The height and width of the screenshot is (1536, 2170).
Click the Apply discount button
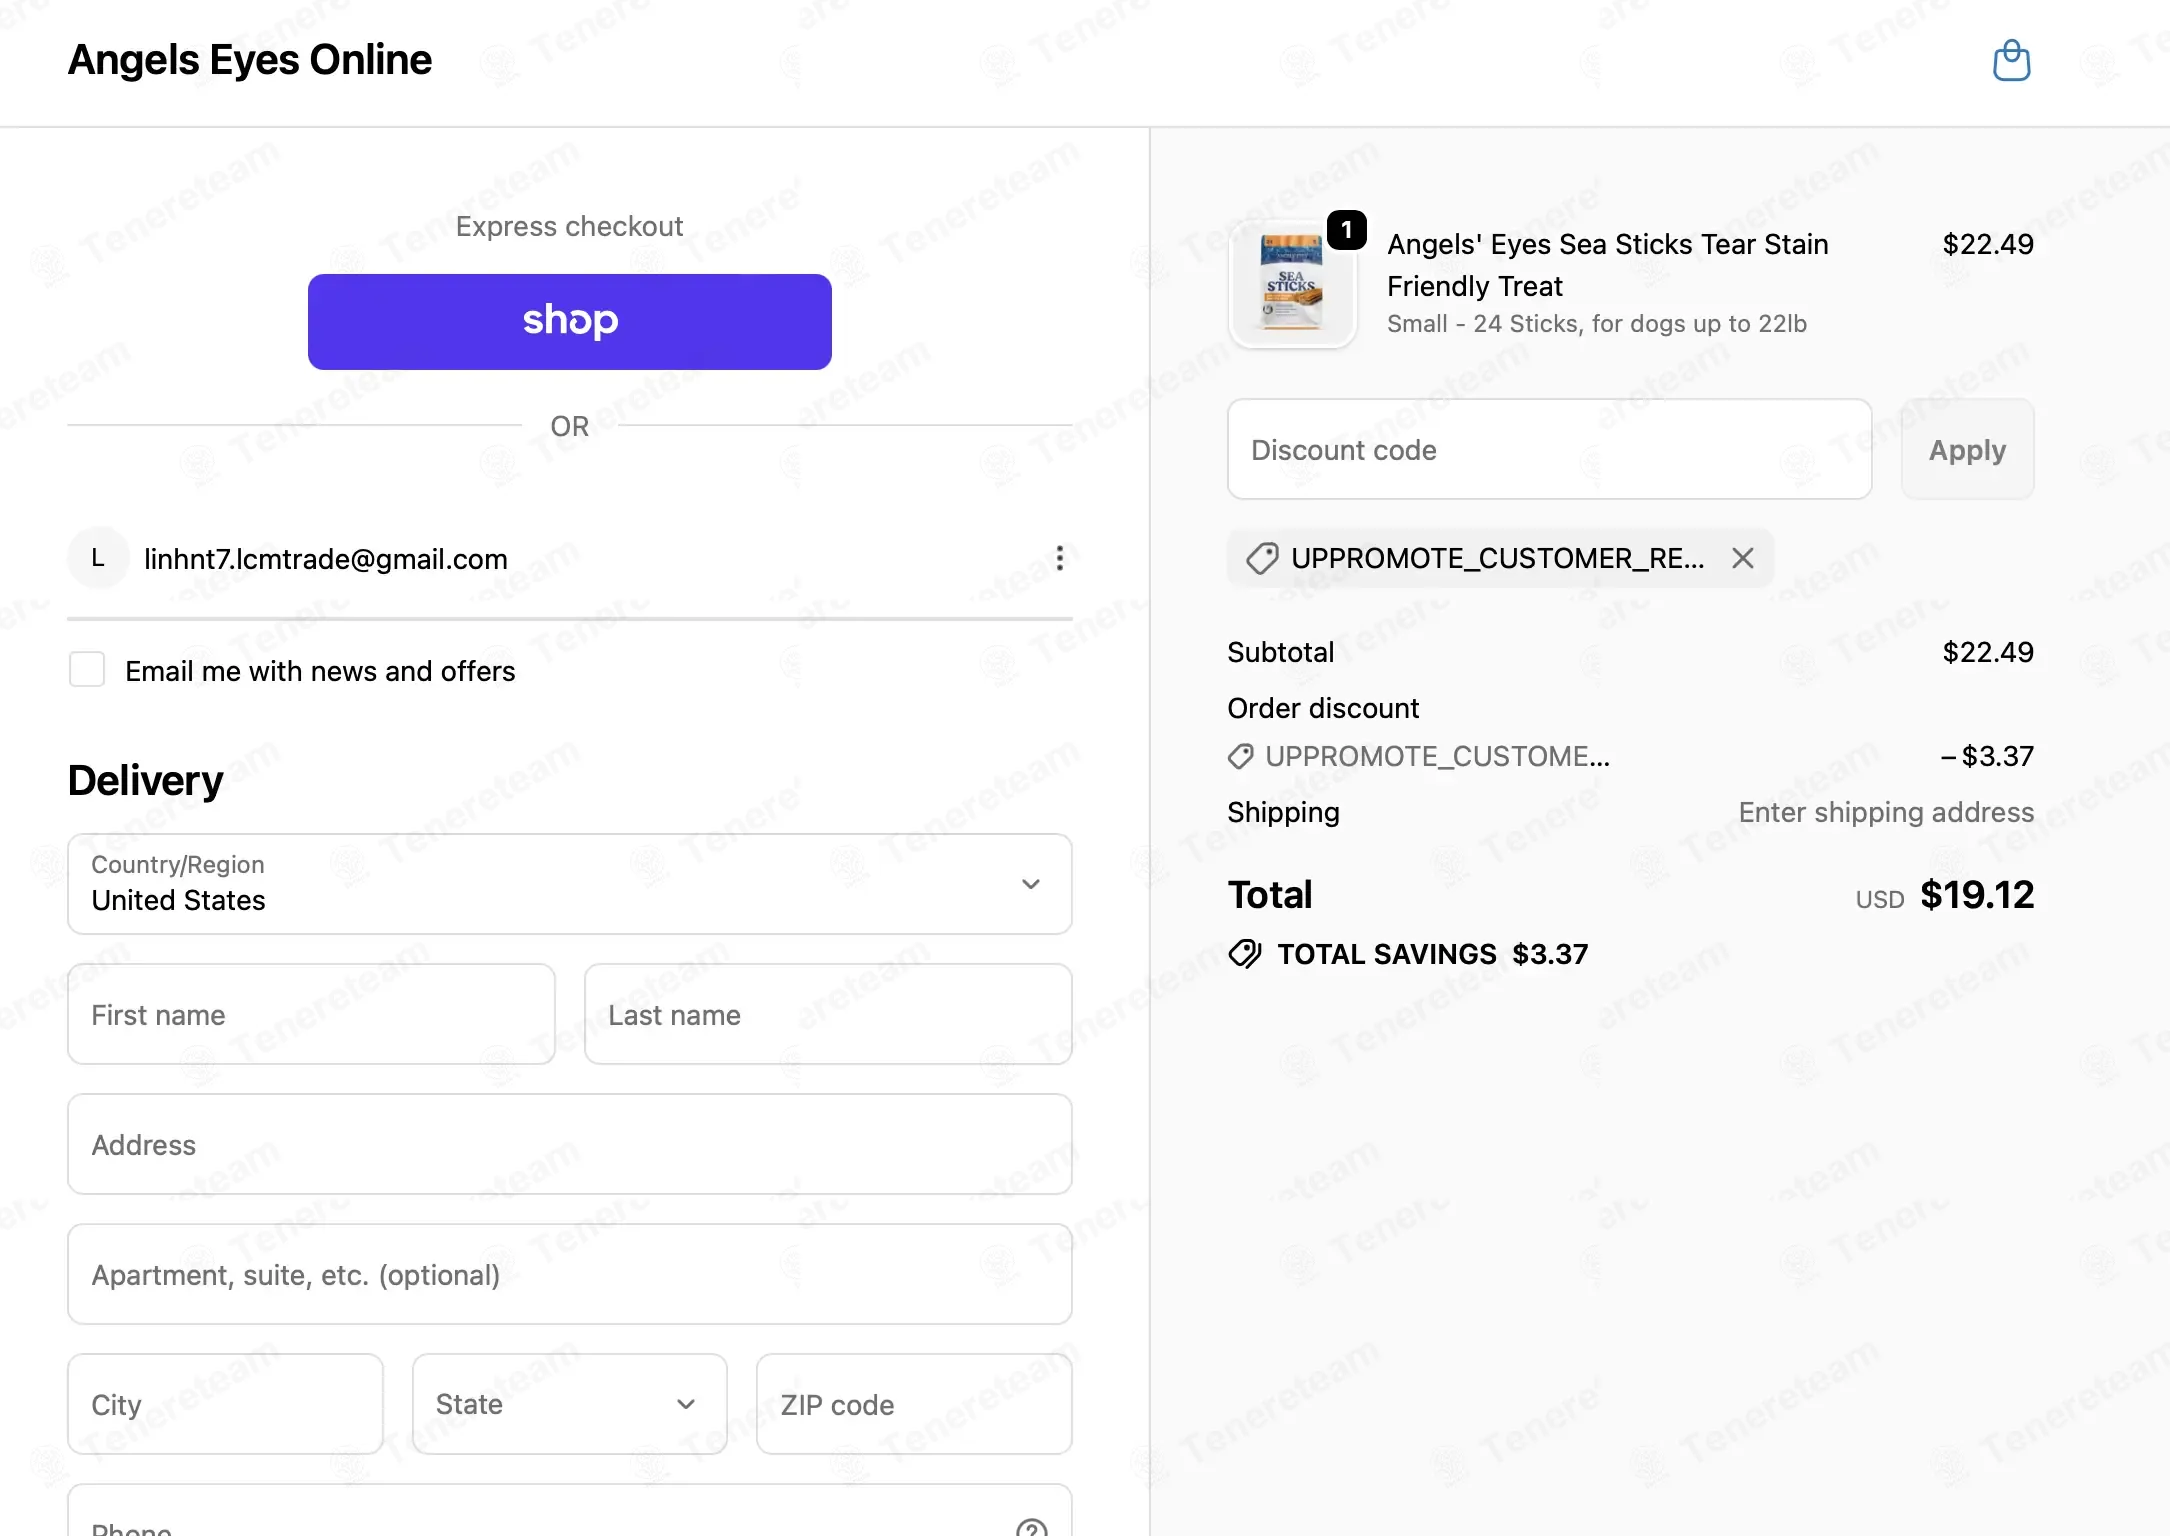(x=1967, y=450)
